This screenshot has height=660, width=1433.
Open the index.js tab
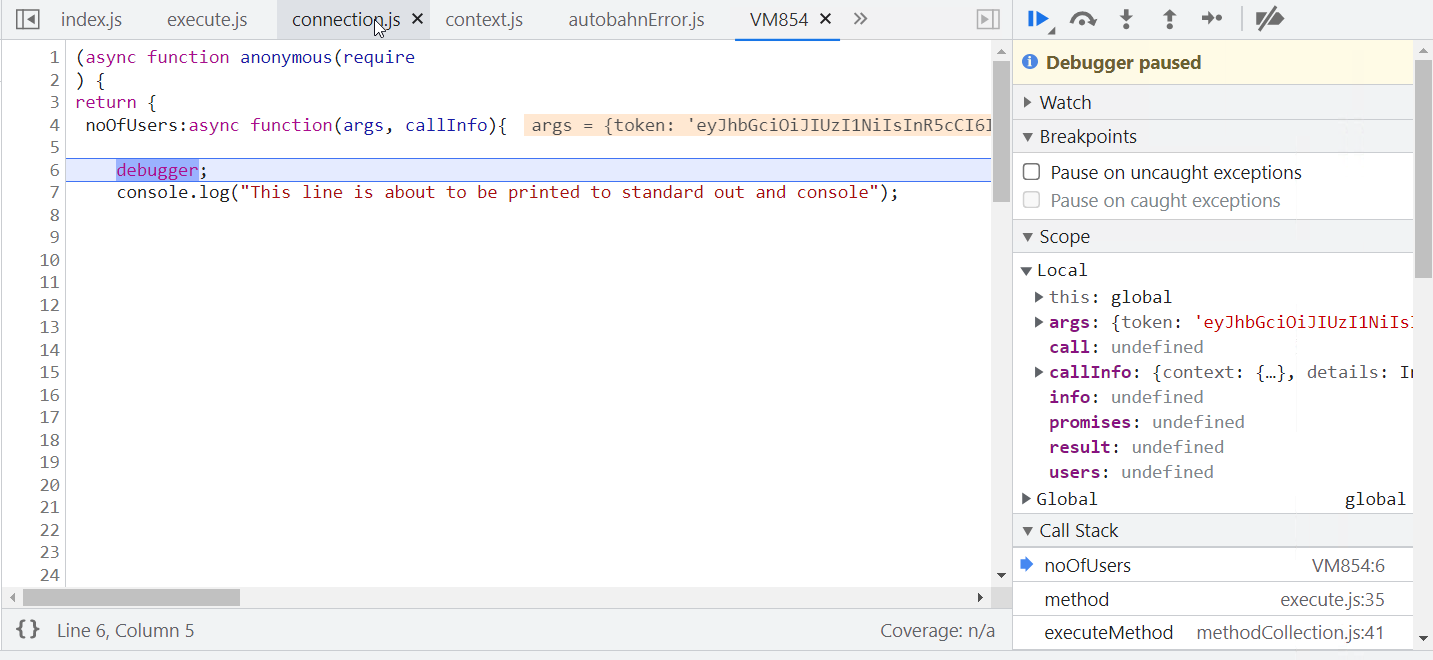pos(91,20)
